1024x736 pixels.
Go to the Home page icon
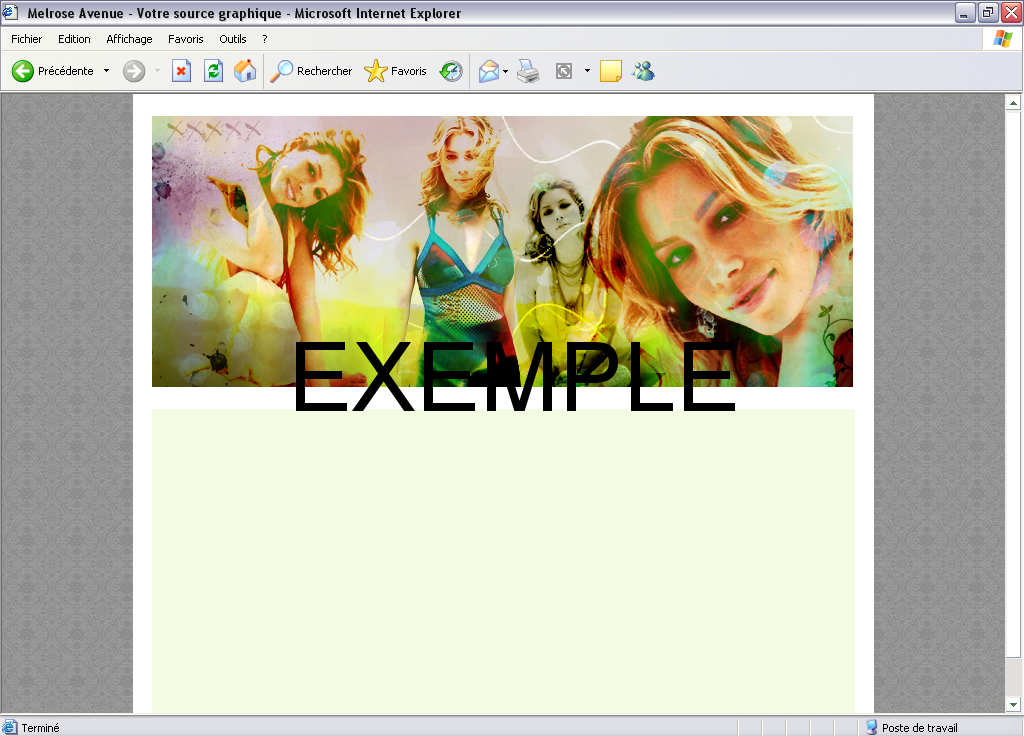point(245,71)
